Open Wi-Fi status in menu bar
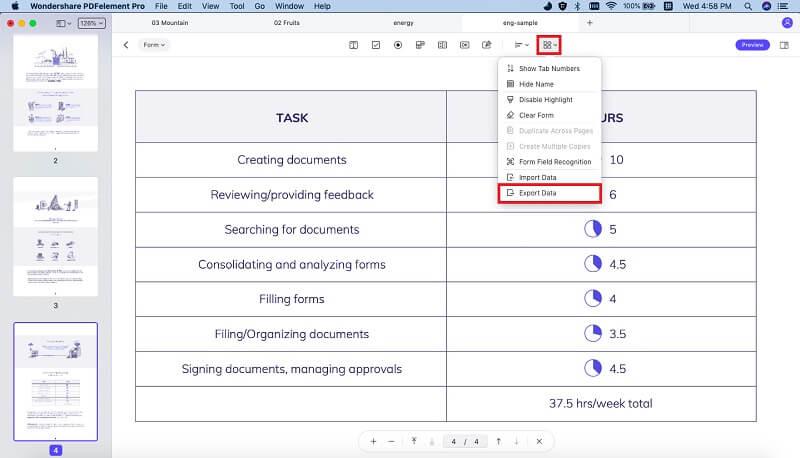The image size is (800, 458). 611,6
